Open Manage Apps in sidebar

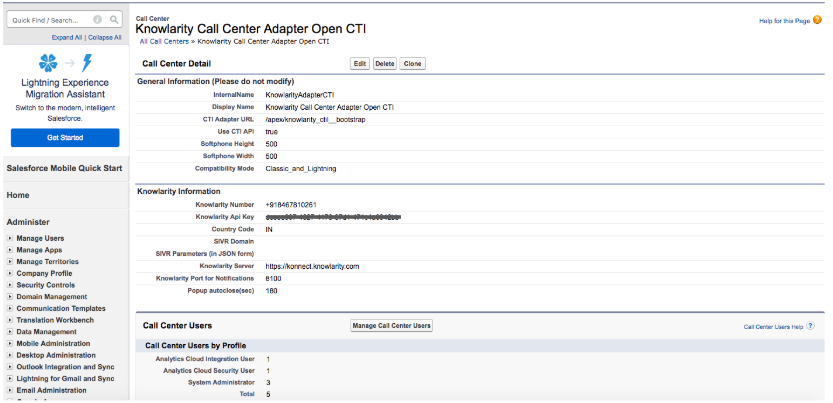(39, 250)
